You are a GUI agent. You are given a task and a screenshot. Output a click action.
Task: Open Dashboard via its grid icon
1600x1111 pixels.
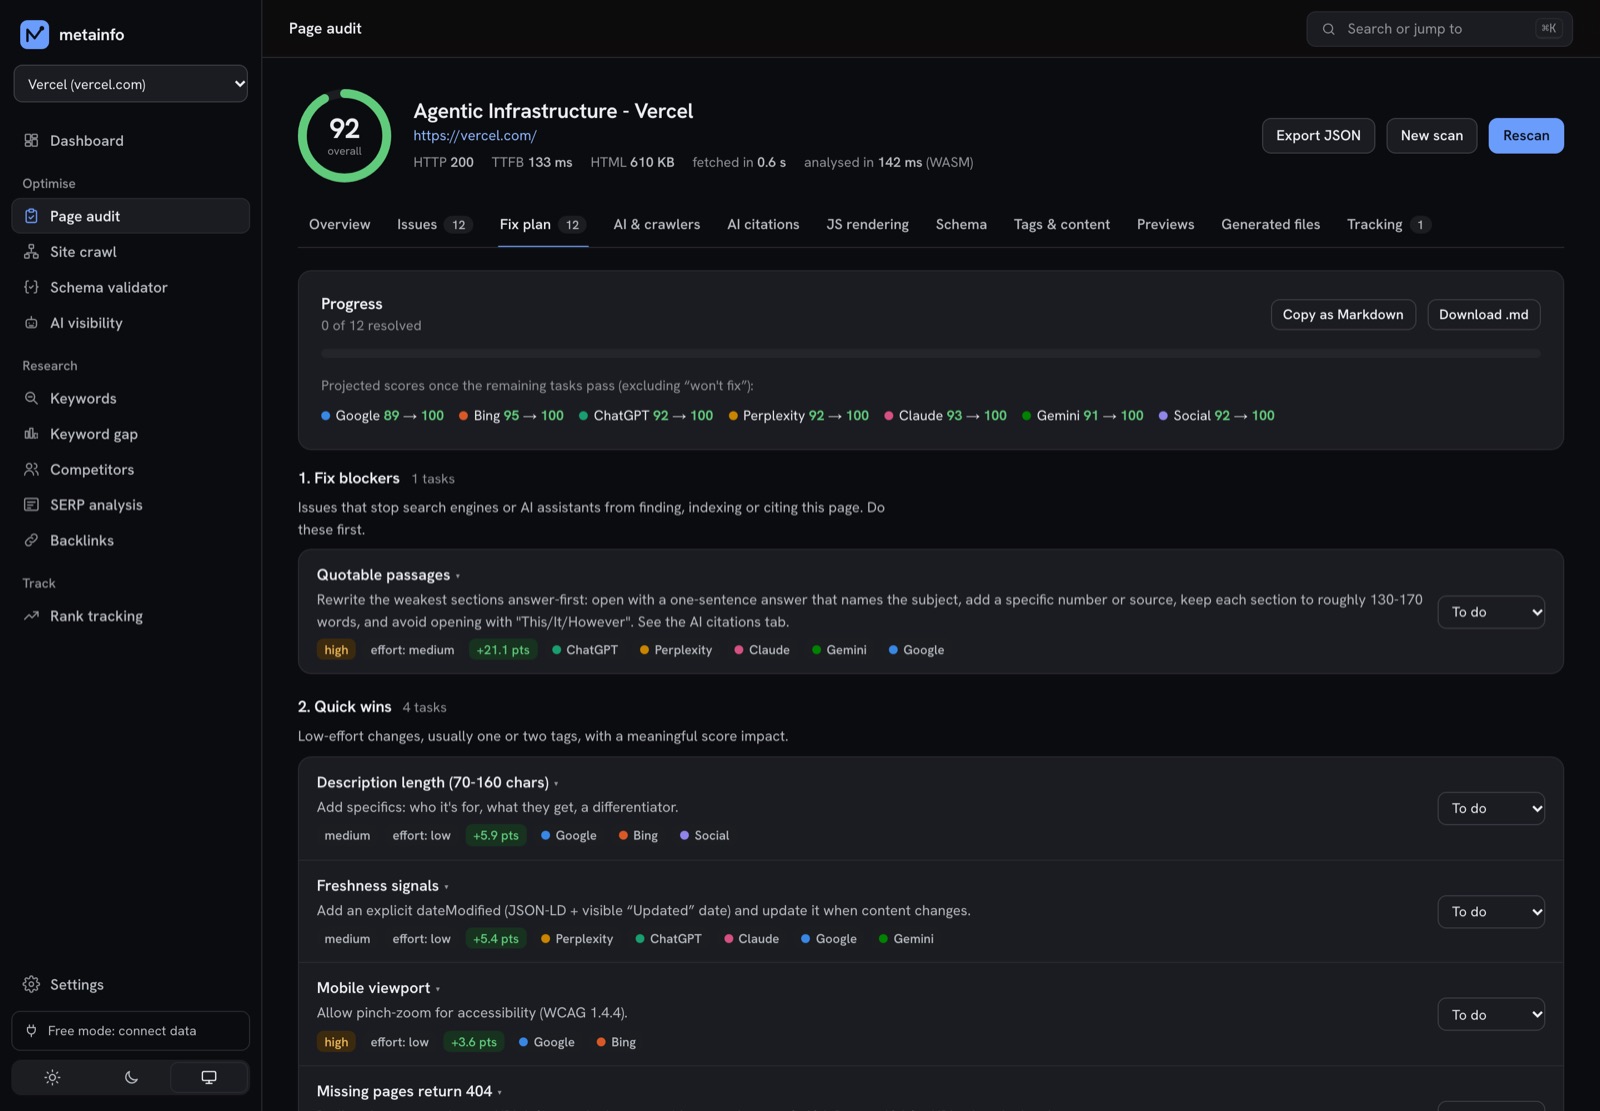31,141
